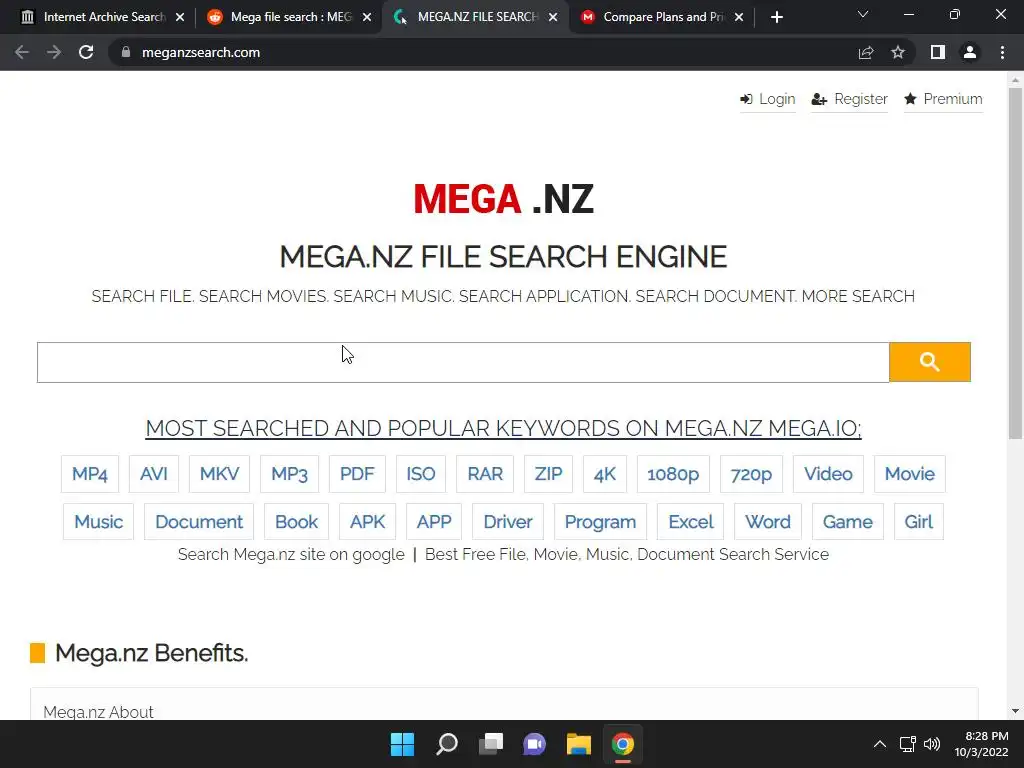Choose the RAR keyword
The image size is (1024, 768).
[485, 474]
